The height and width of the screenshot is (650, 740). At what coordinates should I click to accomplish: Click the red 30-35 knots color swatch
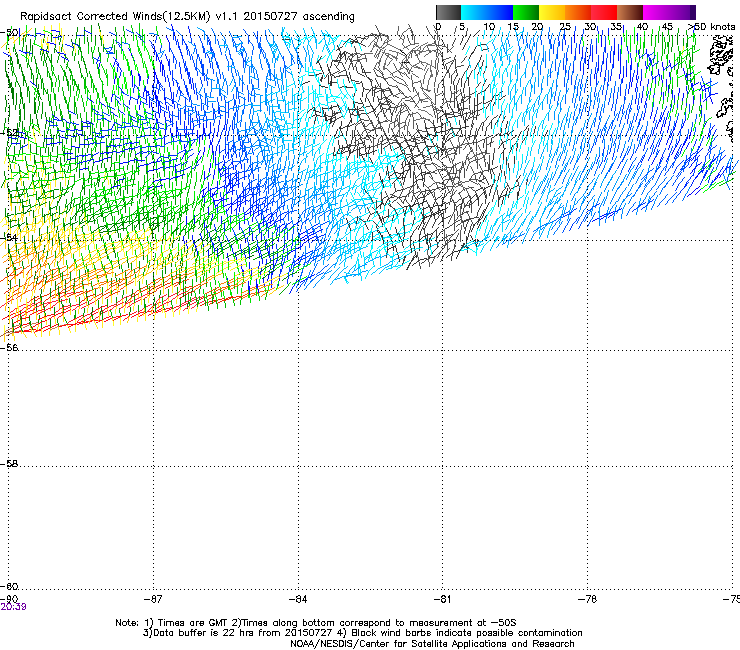tap(604, 12)
